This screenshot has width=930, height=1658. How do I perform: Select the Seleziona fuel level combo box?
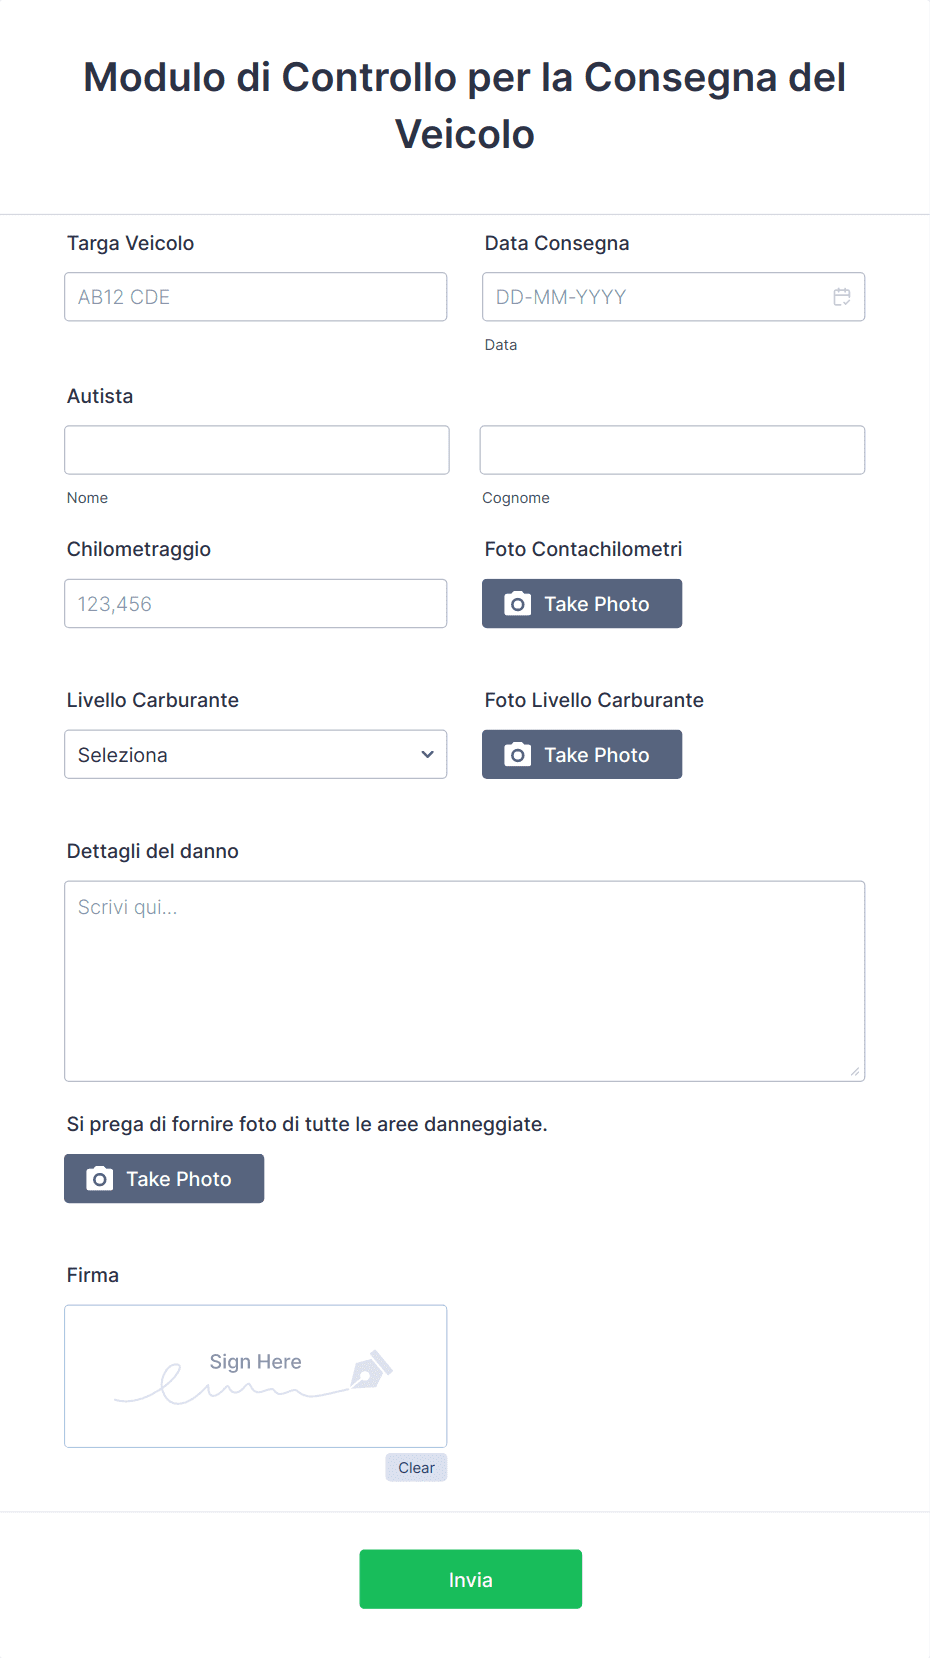pos(255,754)
